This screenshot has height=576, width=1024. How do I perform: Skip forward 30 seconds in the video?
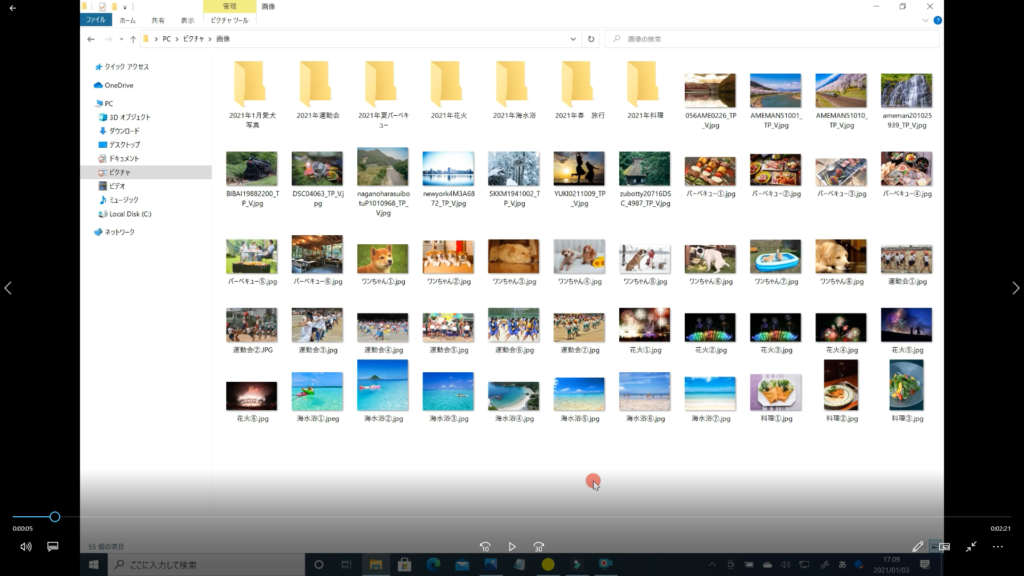point(538,547)
